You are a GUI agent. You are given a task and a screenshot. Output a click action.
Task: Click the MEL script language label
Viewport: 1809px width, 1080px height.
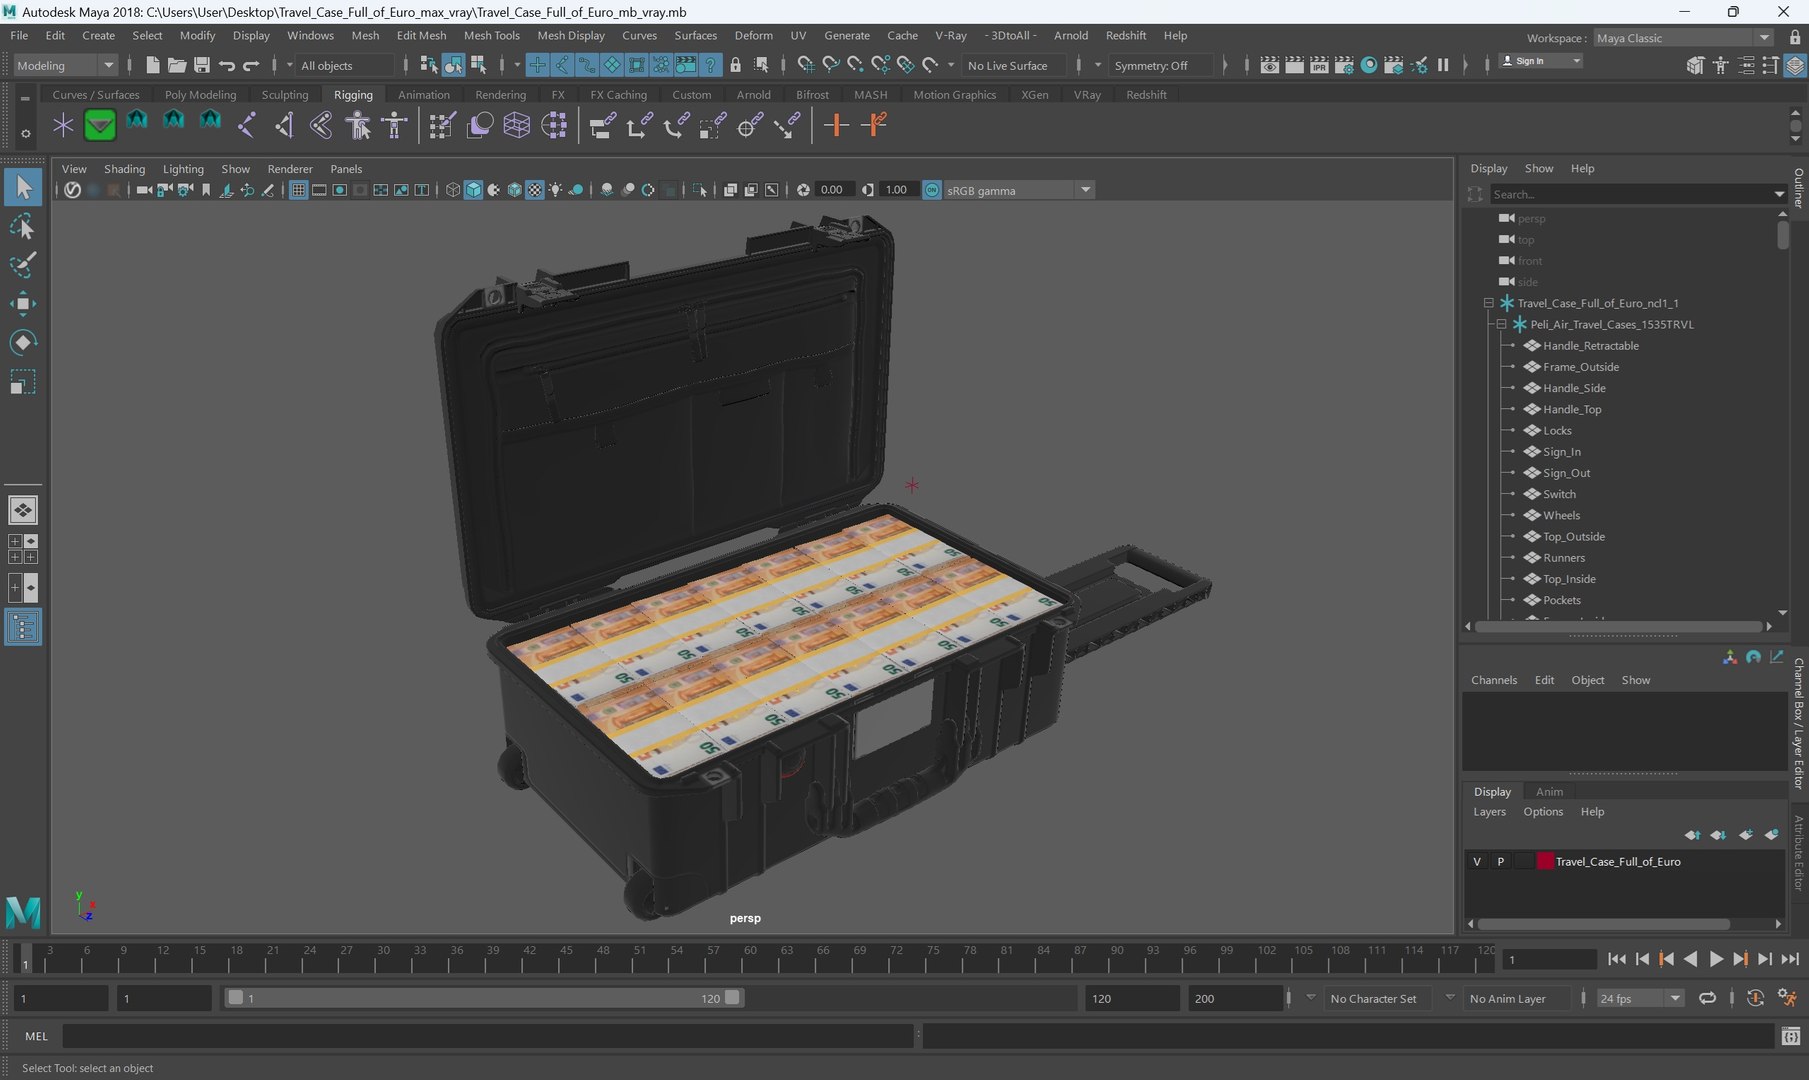[x=36, y=1037]
